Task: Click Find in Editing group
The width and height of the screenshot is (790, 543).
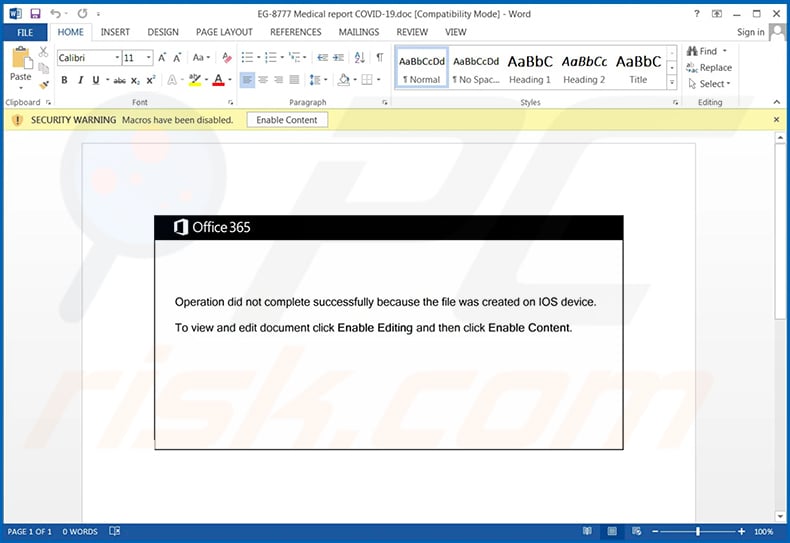Action: (707, 51)
